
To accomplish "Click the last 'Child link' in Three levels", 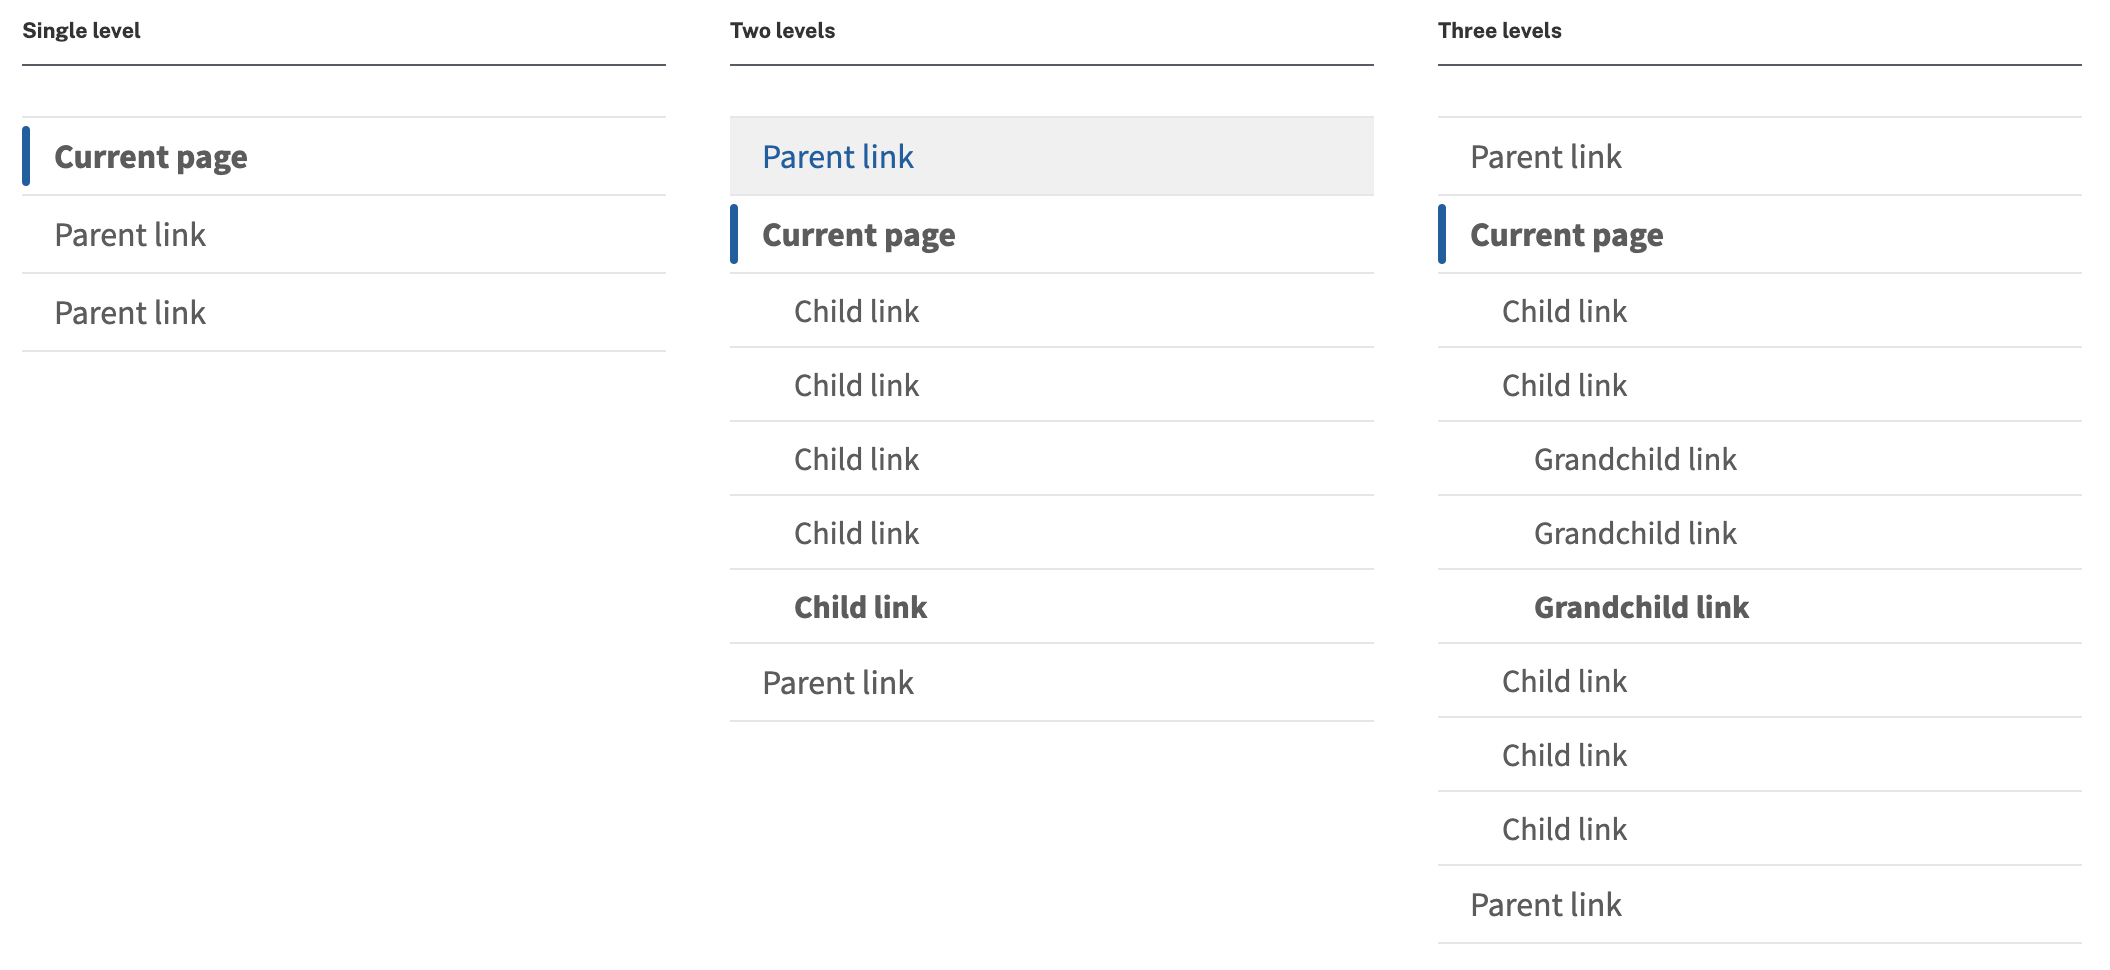I will coord(1564,829).
